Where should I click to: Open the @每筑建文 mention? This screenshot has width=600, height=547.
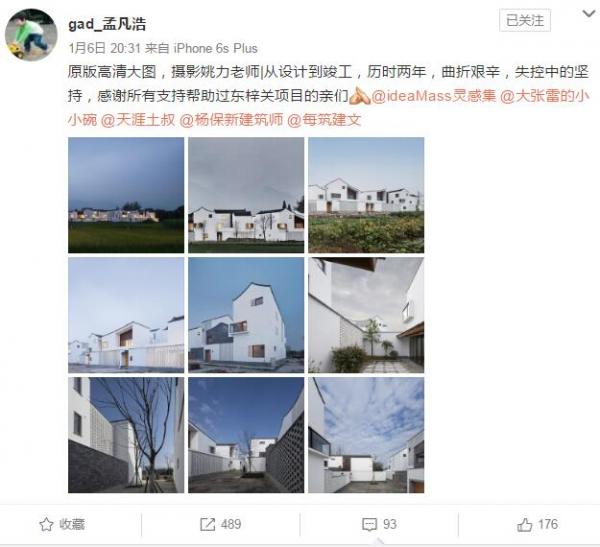(x=324, y=120)
